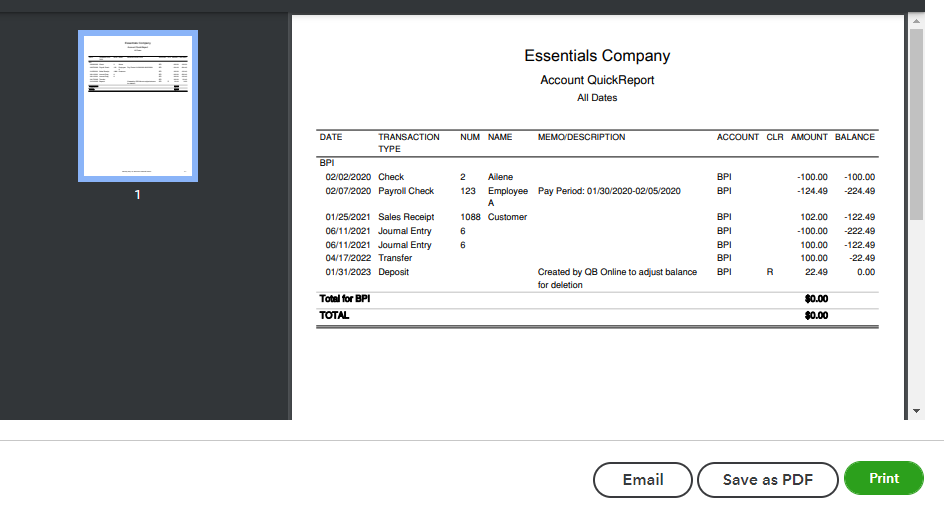Image resolution: width=945 pixels, height=509 pixels.
Task: Click the MEMO/DESCRIPTION column header
Action: pos(582,137)
